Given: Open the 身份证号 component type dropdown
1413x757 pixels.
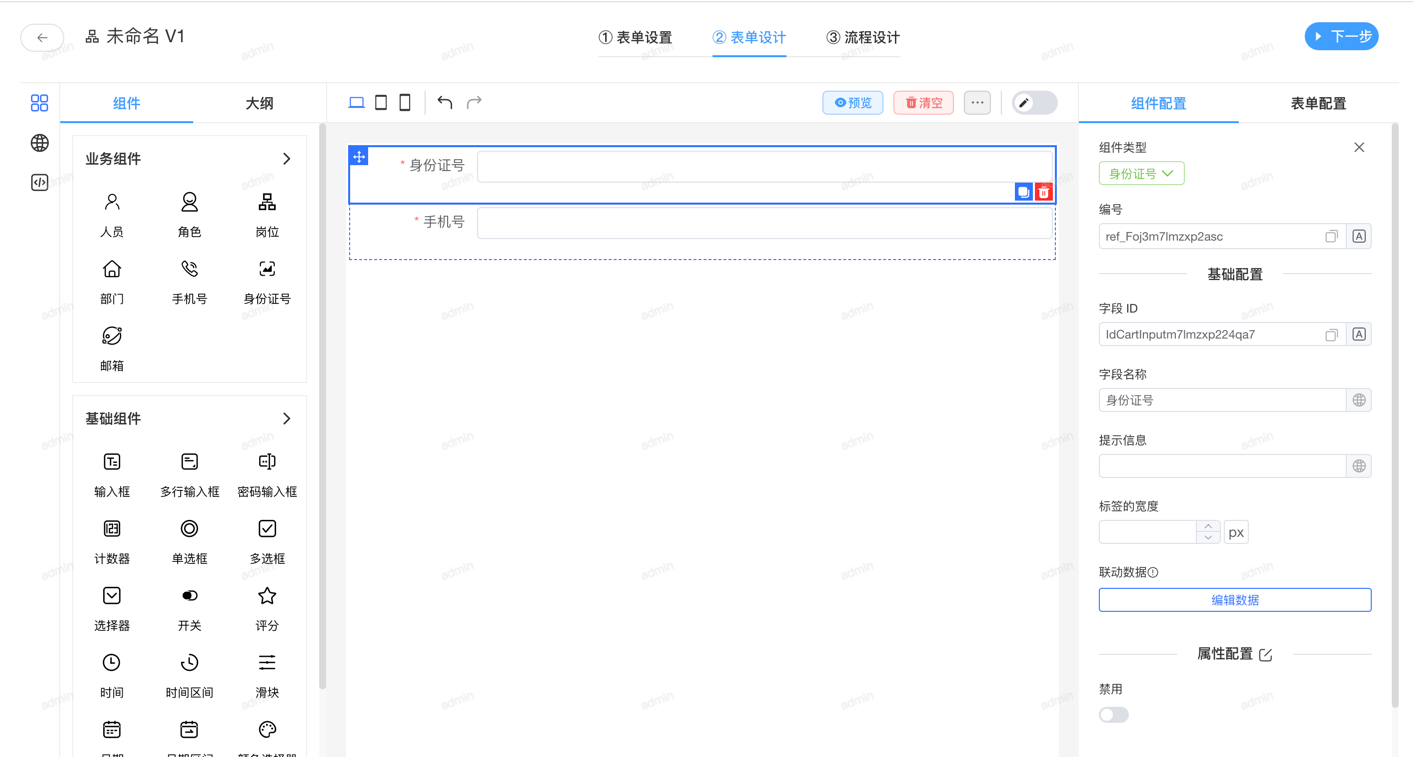Looking at the screenshot, I should click(x=1141, y=174).
